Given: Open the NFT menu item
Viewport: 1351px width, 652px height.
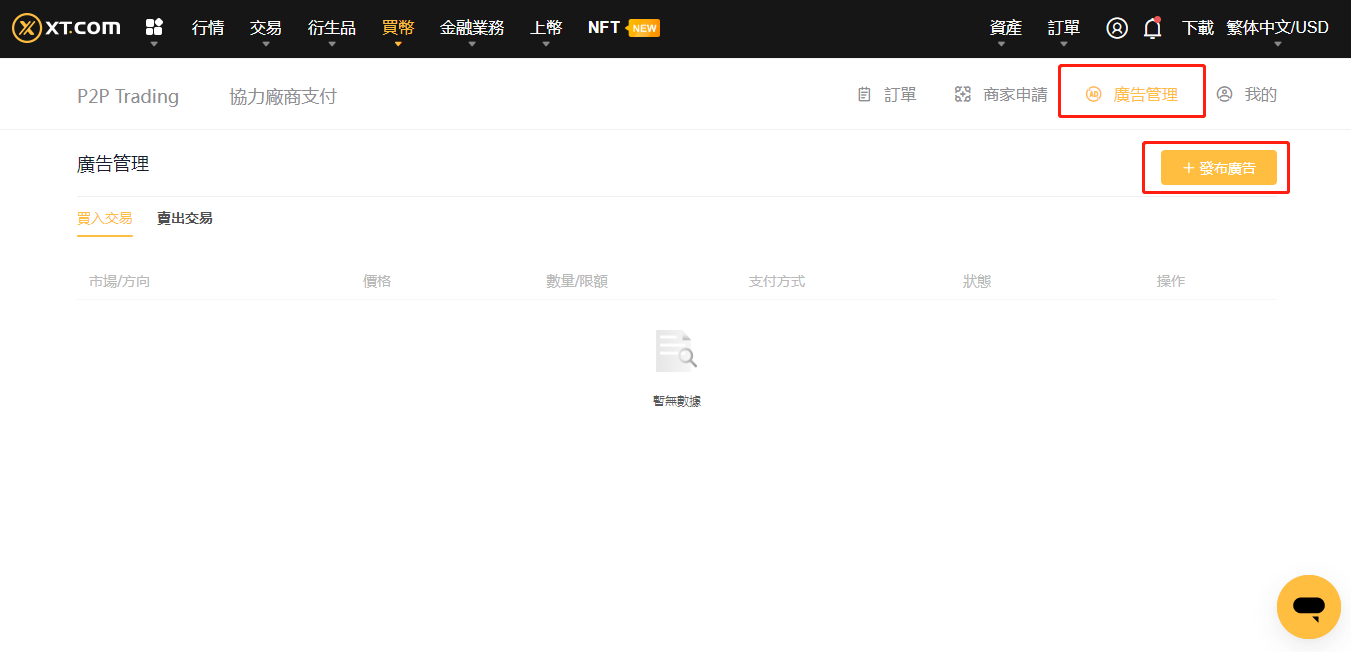Looking at the screenshot, I should pos(604,28).
